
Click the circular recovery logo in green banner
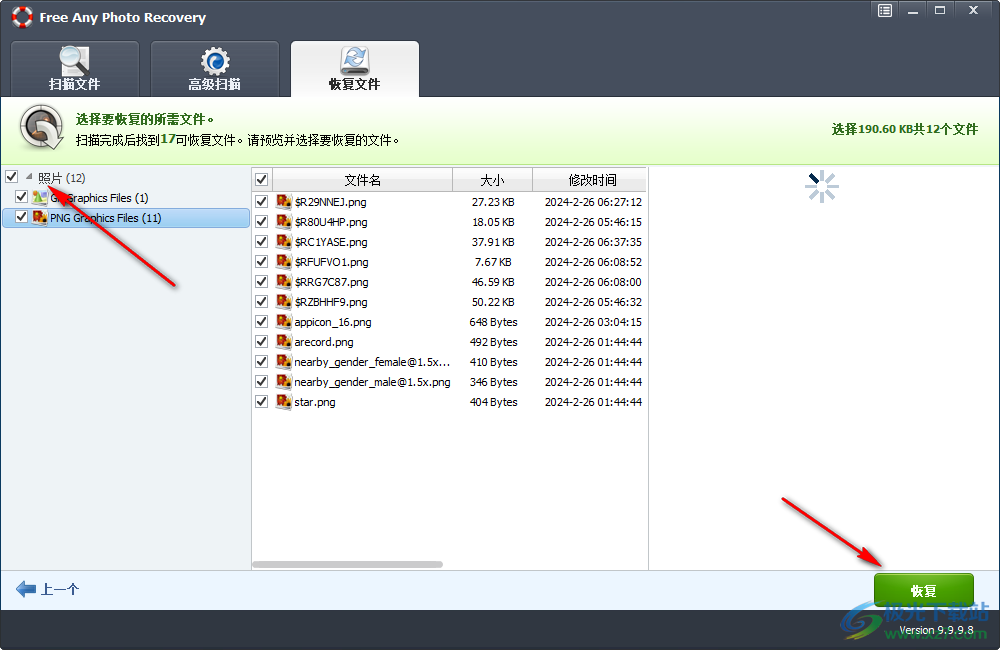[40, 127]
